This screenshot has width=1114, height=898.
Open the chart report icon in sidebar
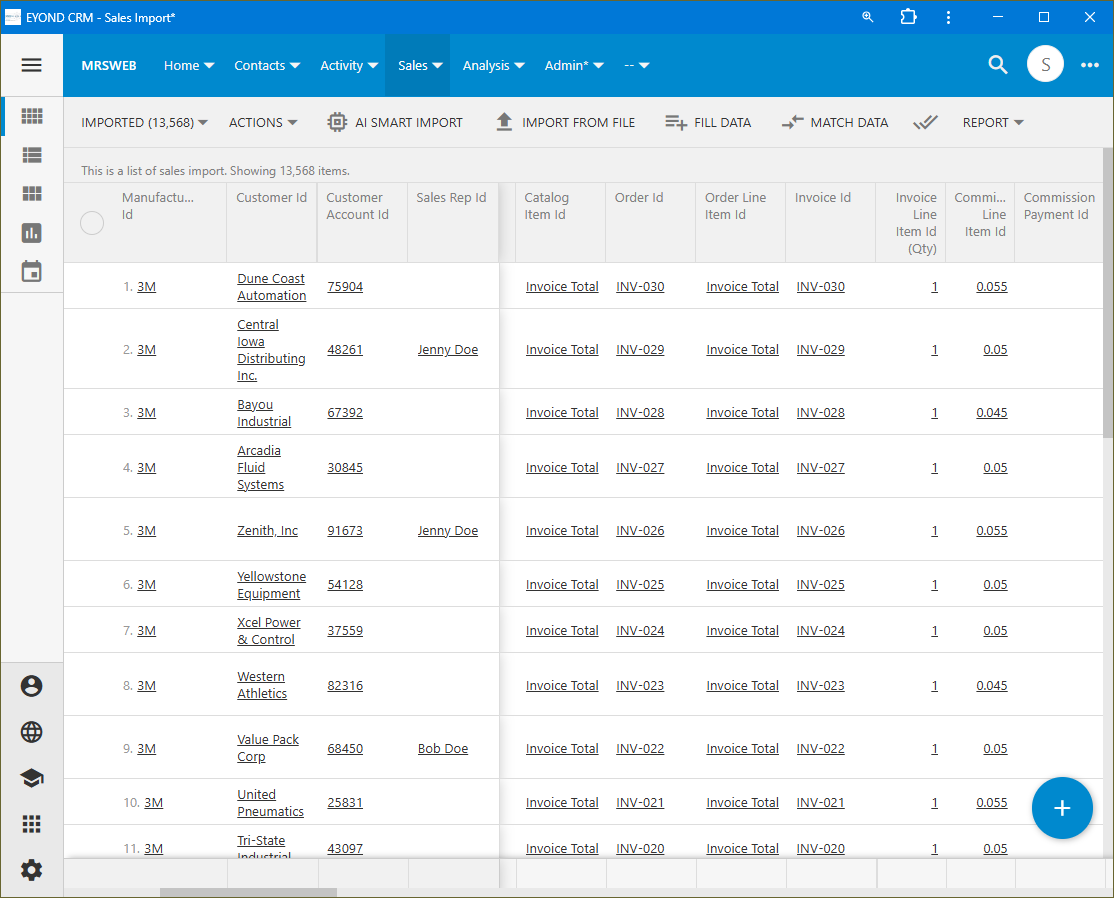[32, 233]
